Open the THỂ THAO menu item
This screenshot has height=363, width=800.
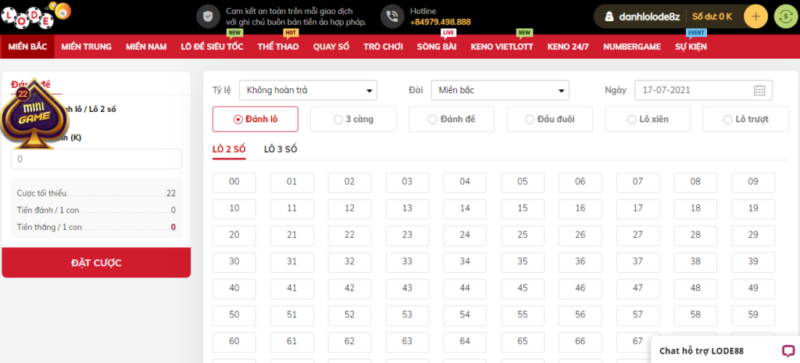(278, 47)
